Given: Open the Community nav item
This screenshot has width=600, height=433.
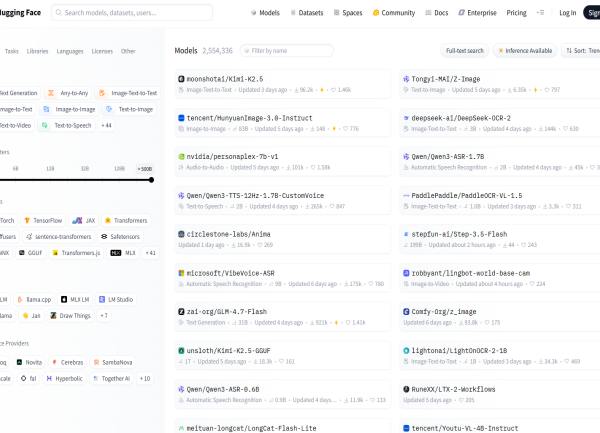Looking at the screenshot, I should pos(394,13).
